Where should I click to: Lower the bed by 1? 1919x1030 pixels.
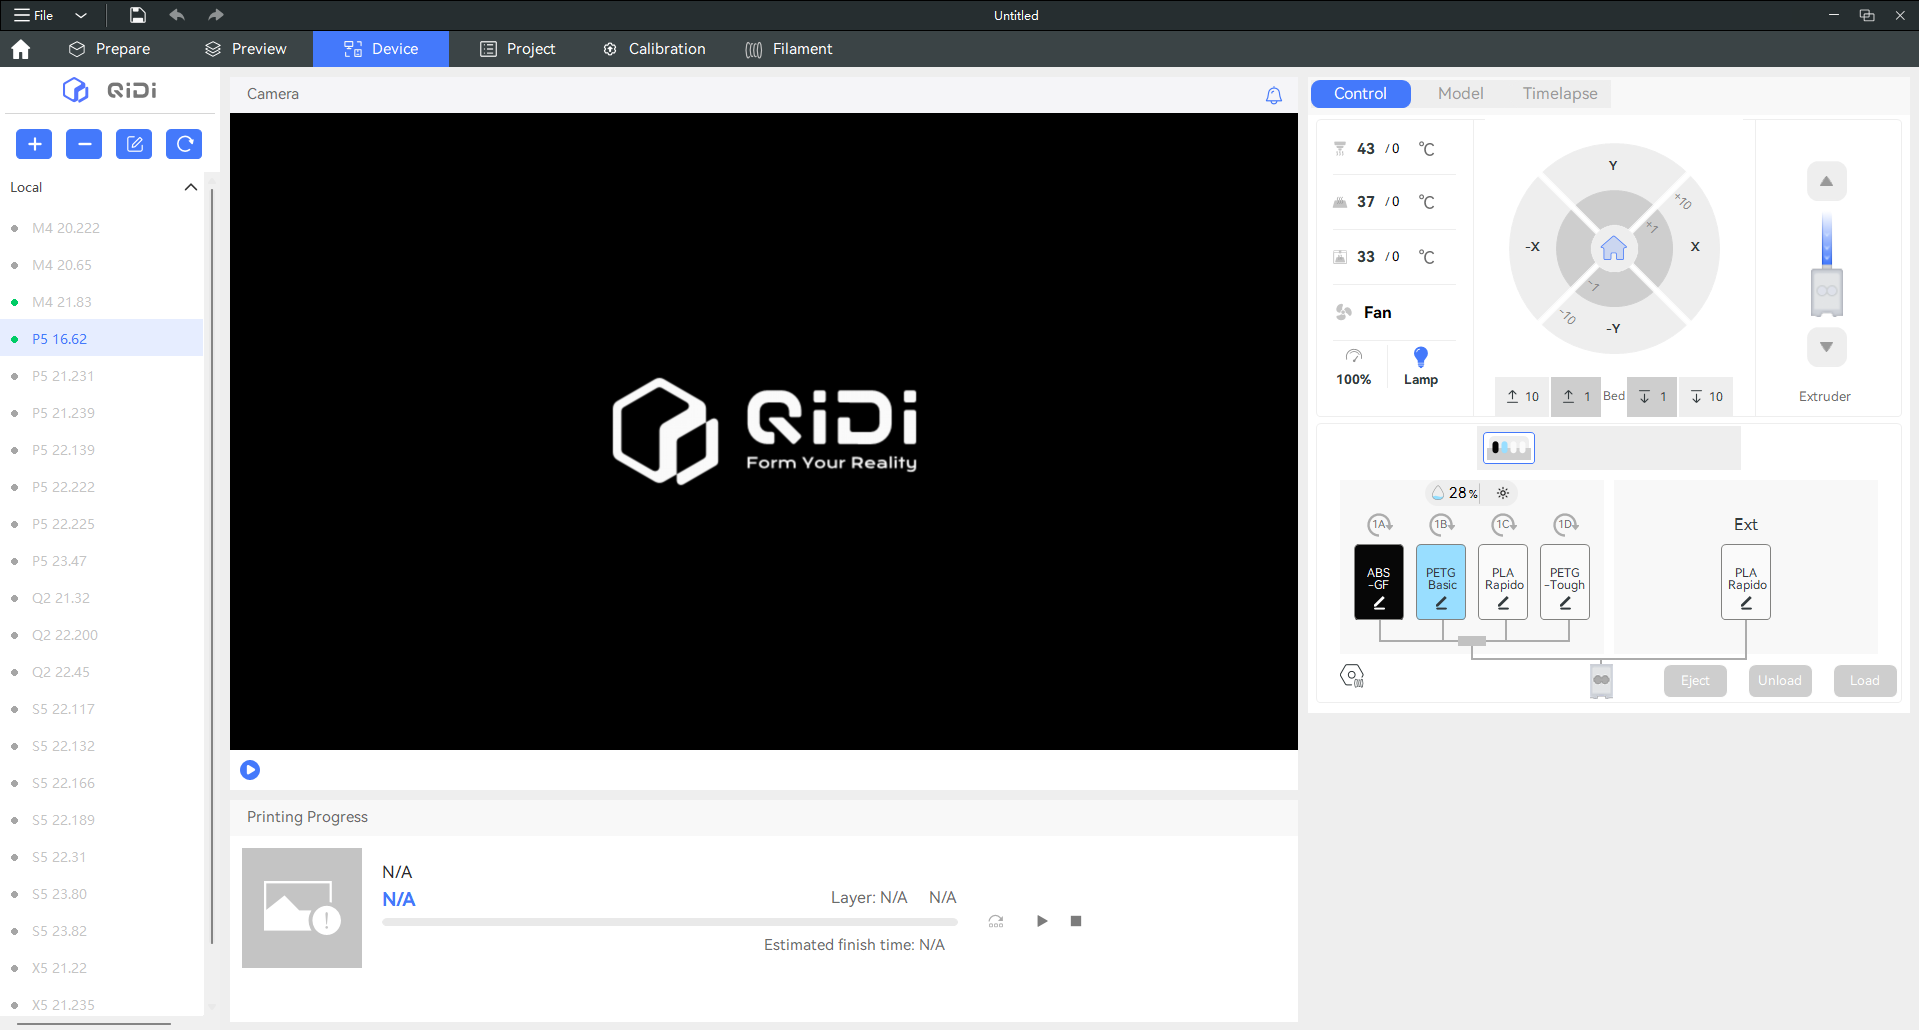(1652, 397)
